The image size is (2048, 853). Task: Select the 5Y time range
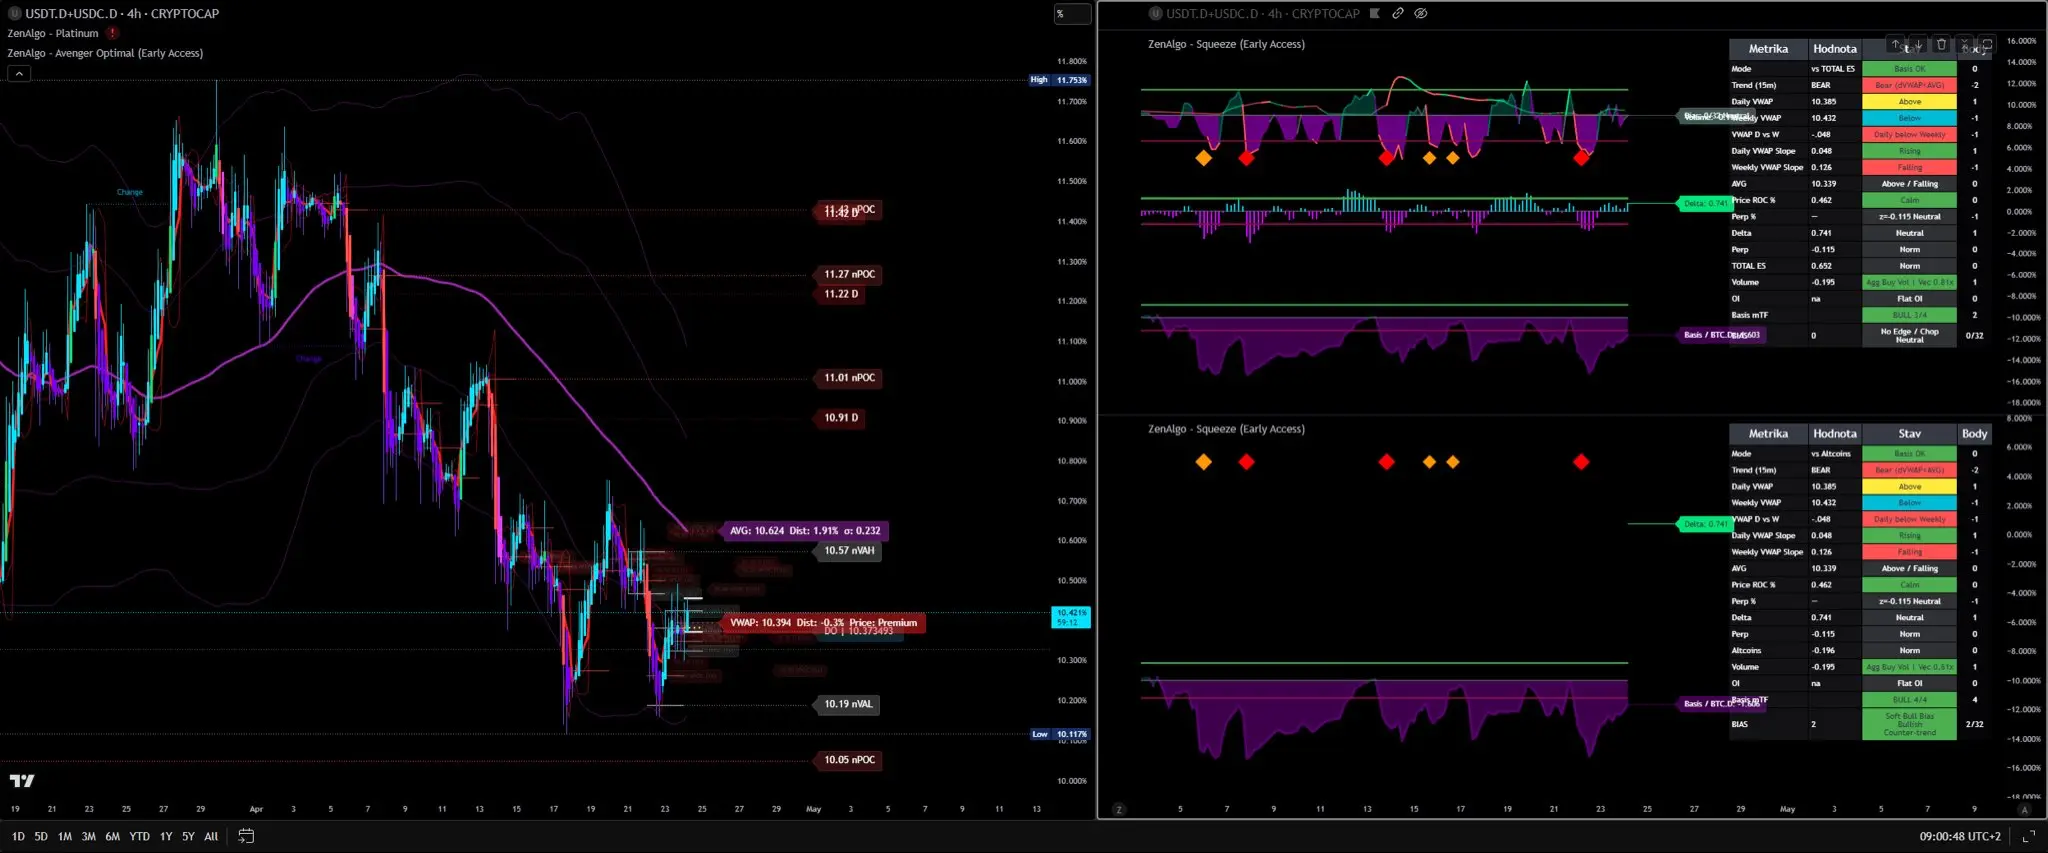[x=188, y=836]
